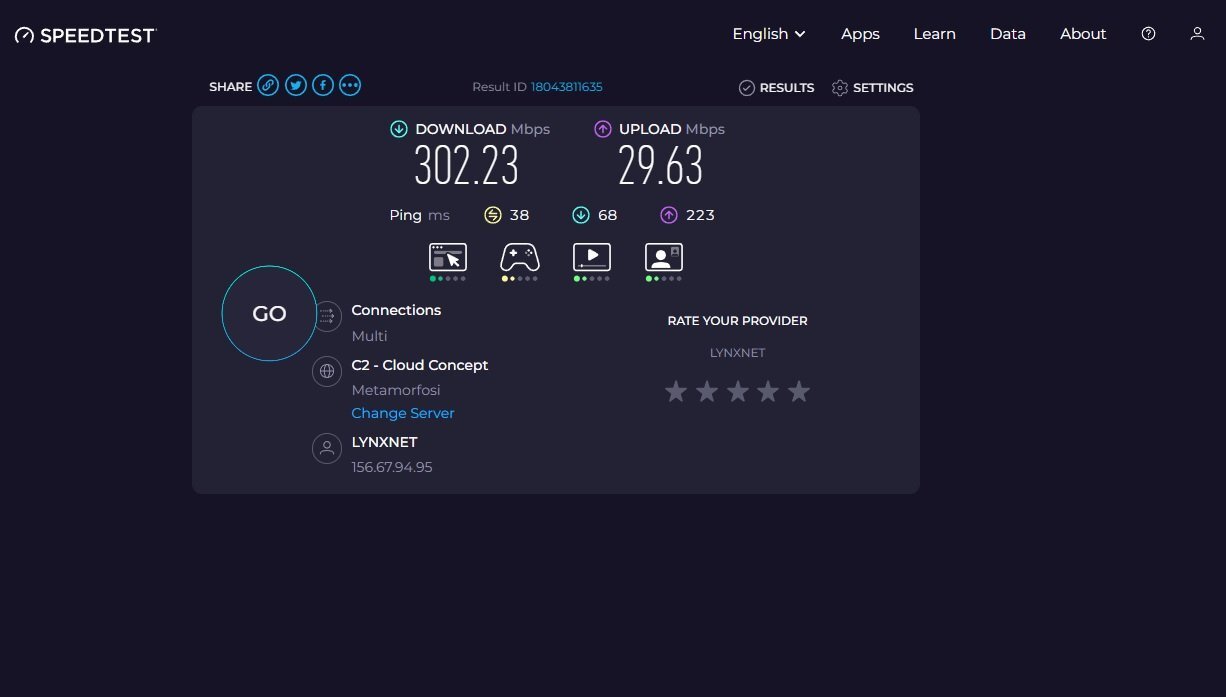Open the help question mark icon

(x=1148, y=34)
